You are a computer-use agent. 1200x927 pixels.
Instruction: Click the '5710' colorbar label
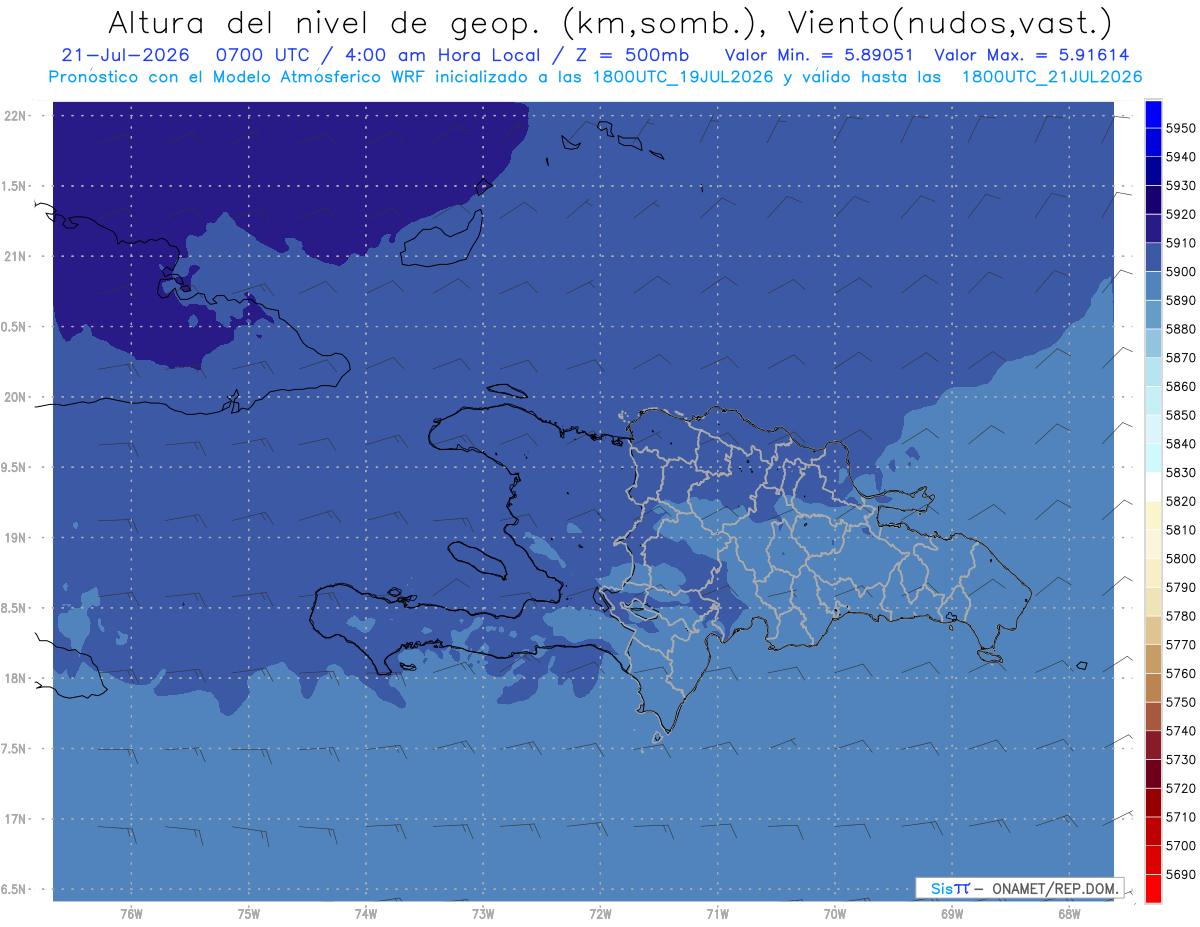1180,817
